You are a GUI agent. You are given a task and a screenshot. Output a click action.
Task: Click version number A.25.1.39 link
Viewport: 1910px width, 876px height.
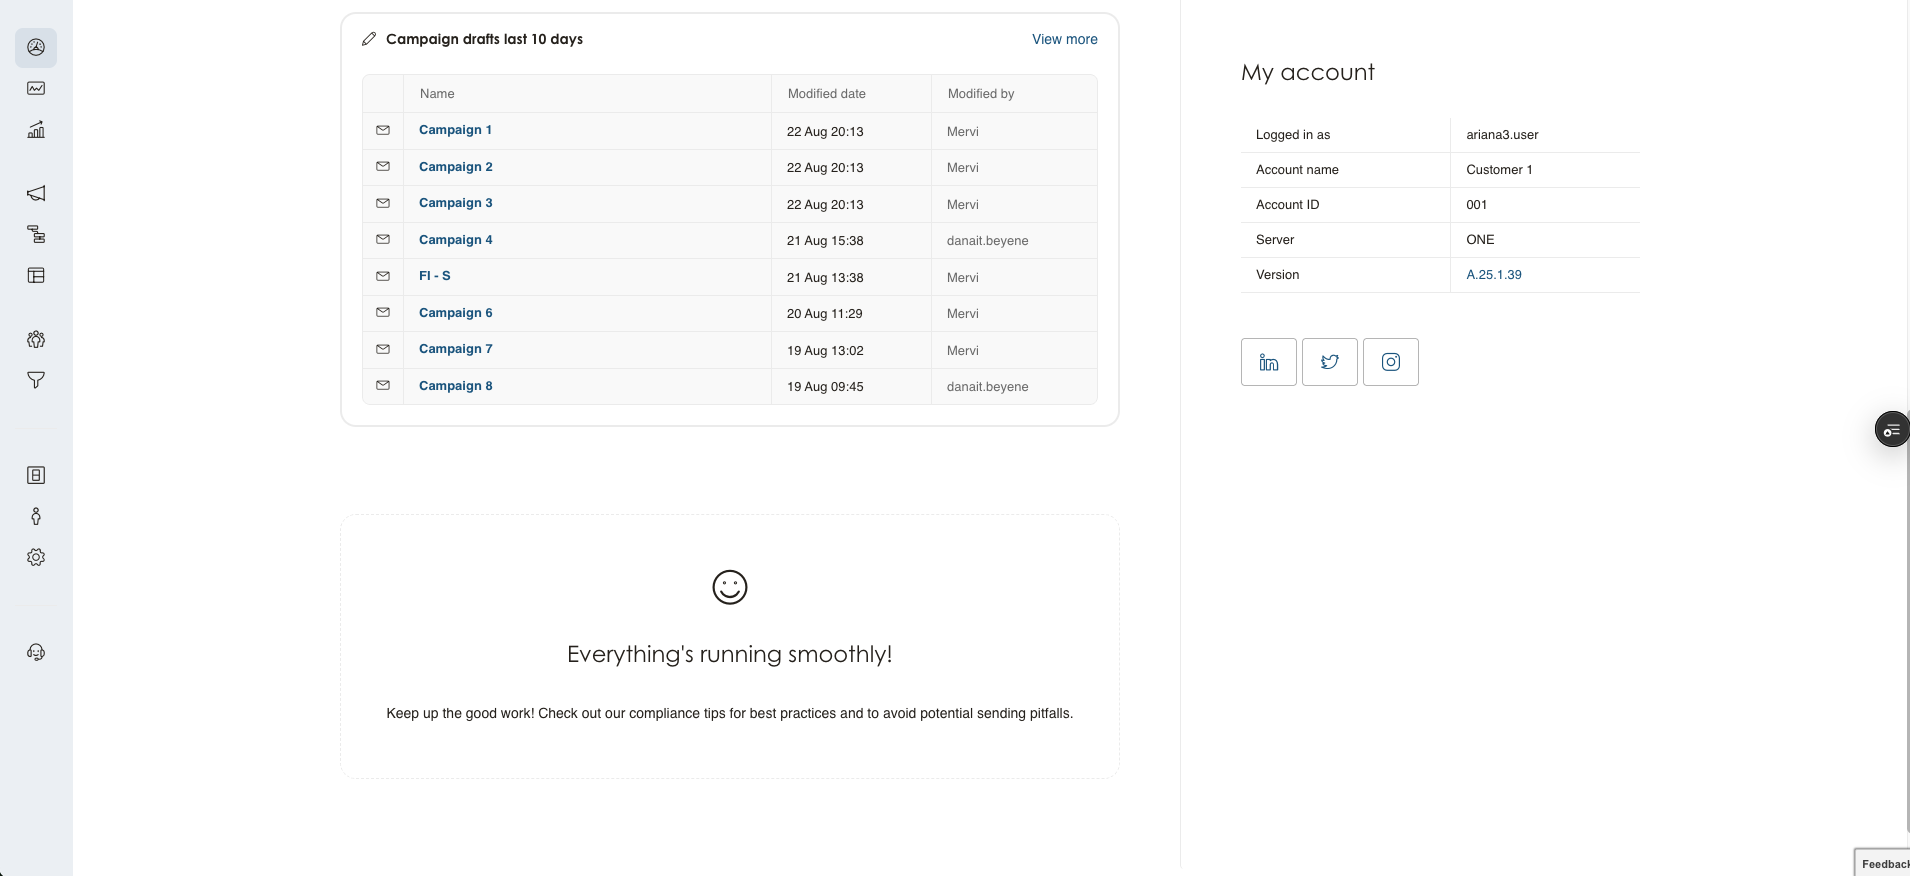coord(1493,275)
